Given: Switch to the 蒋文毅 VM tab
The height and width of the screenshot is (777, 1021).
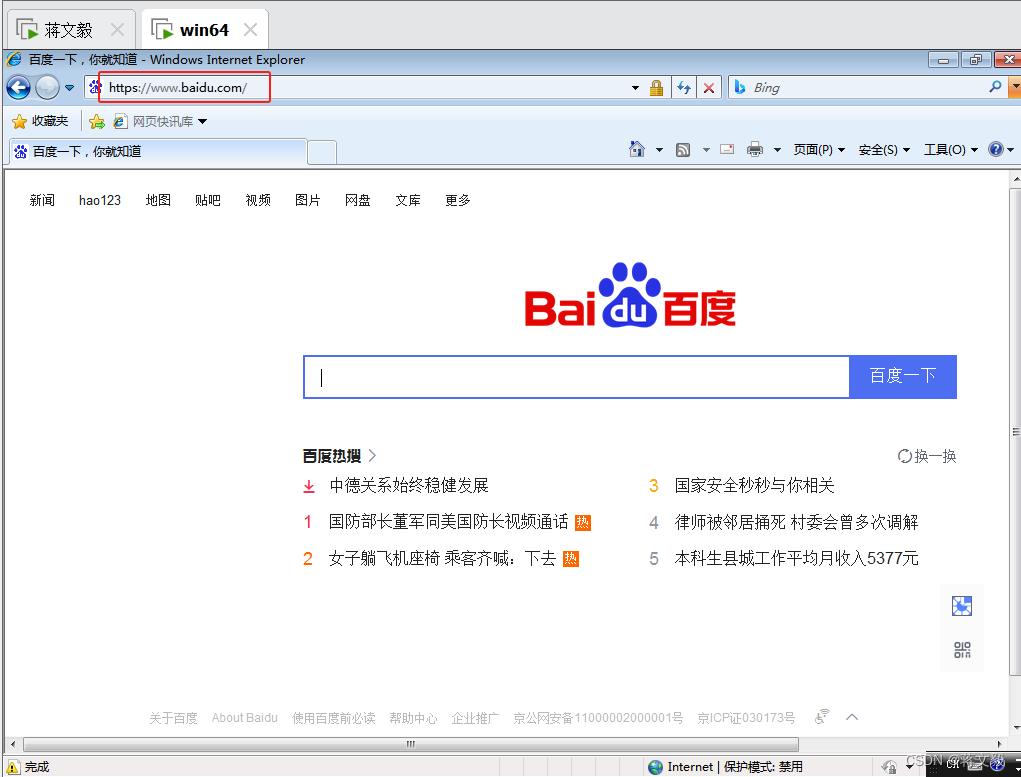Looking at the screenshot, I should (69, 30).
